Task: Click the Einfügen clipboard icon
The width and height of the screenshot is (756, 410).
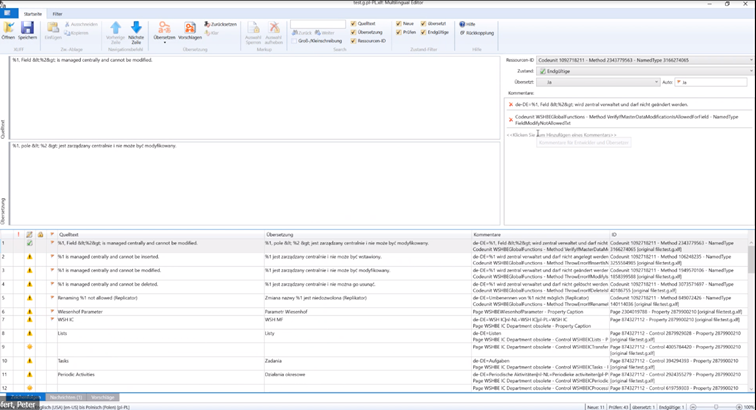Action: click(53, 28)
